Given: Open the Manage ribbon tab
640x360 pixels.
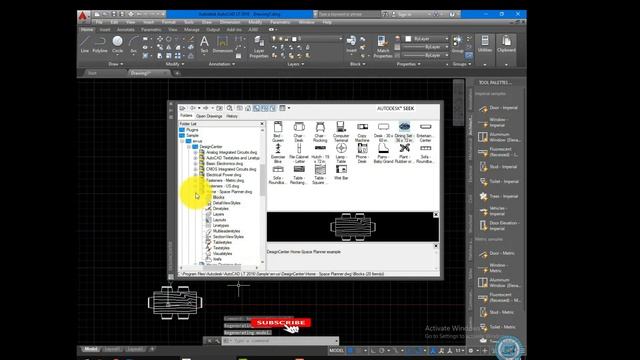Looking at the screenshot, I should point(191,30).
